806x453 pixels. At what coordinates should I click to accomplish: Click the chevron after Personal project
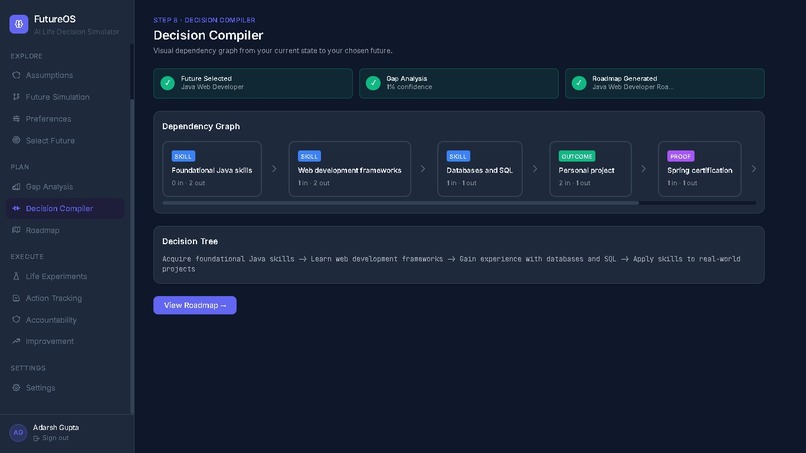pyautogui.click(x=644, y=169)
